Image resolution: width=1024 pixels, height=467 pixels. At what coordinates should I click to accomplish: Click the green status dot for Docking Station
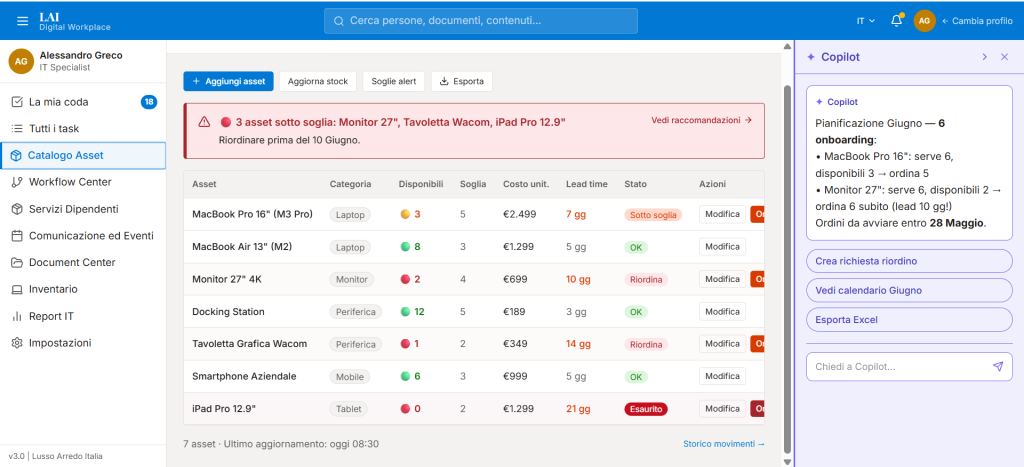405,312
